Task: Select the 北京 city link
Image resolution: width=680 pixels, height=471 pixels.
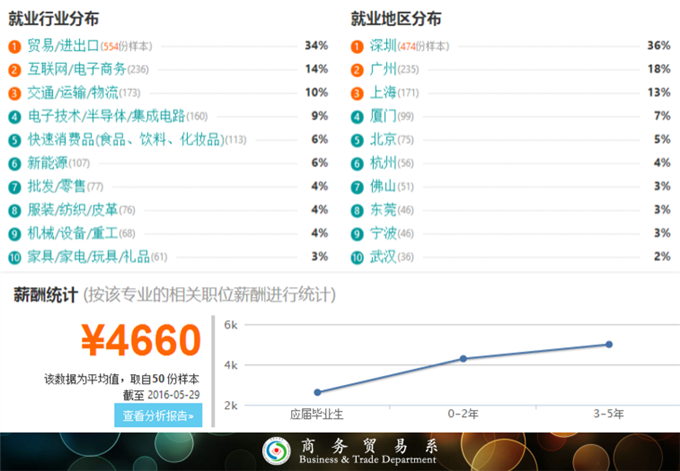Action: pos(382,140)
